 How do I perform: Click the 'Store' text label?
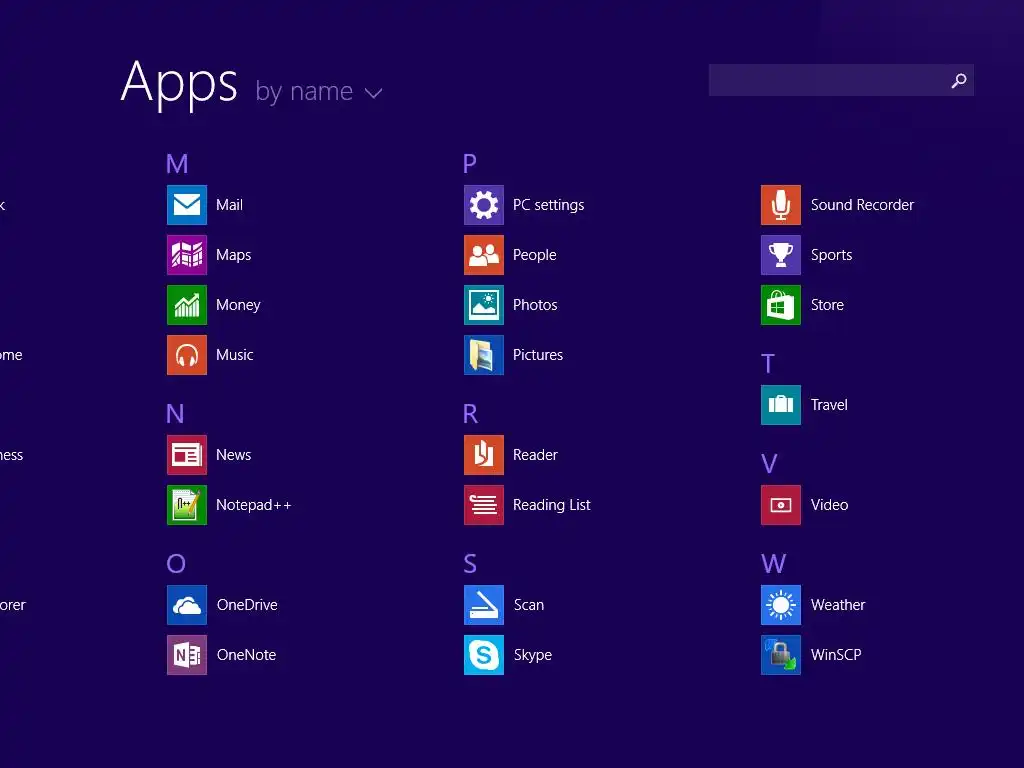click(x=827, y=305)
